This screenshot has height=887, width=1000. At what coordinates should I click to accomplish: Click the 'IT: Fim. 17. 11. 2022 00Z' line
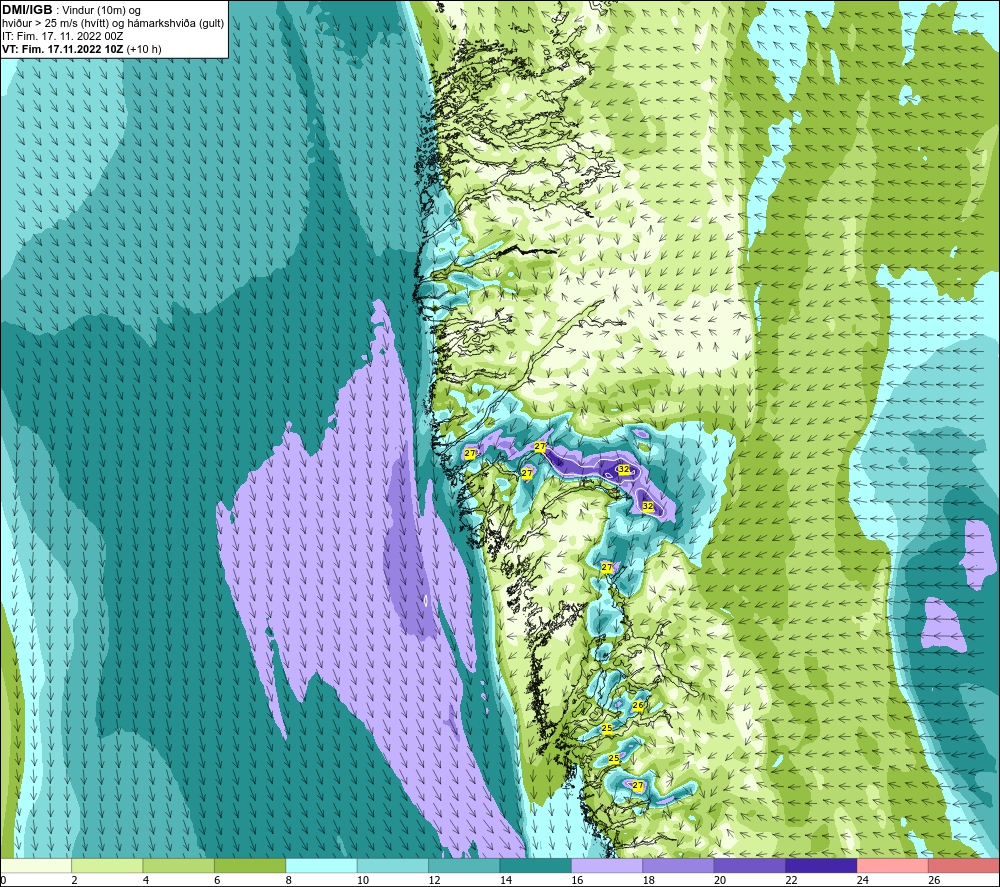(62, 36)
